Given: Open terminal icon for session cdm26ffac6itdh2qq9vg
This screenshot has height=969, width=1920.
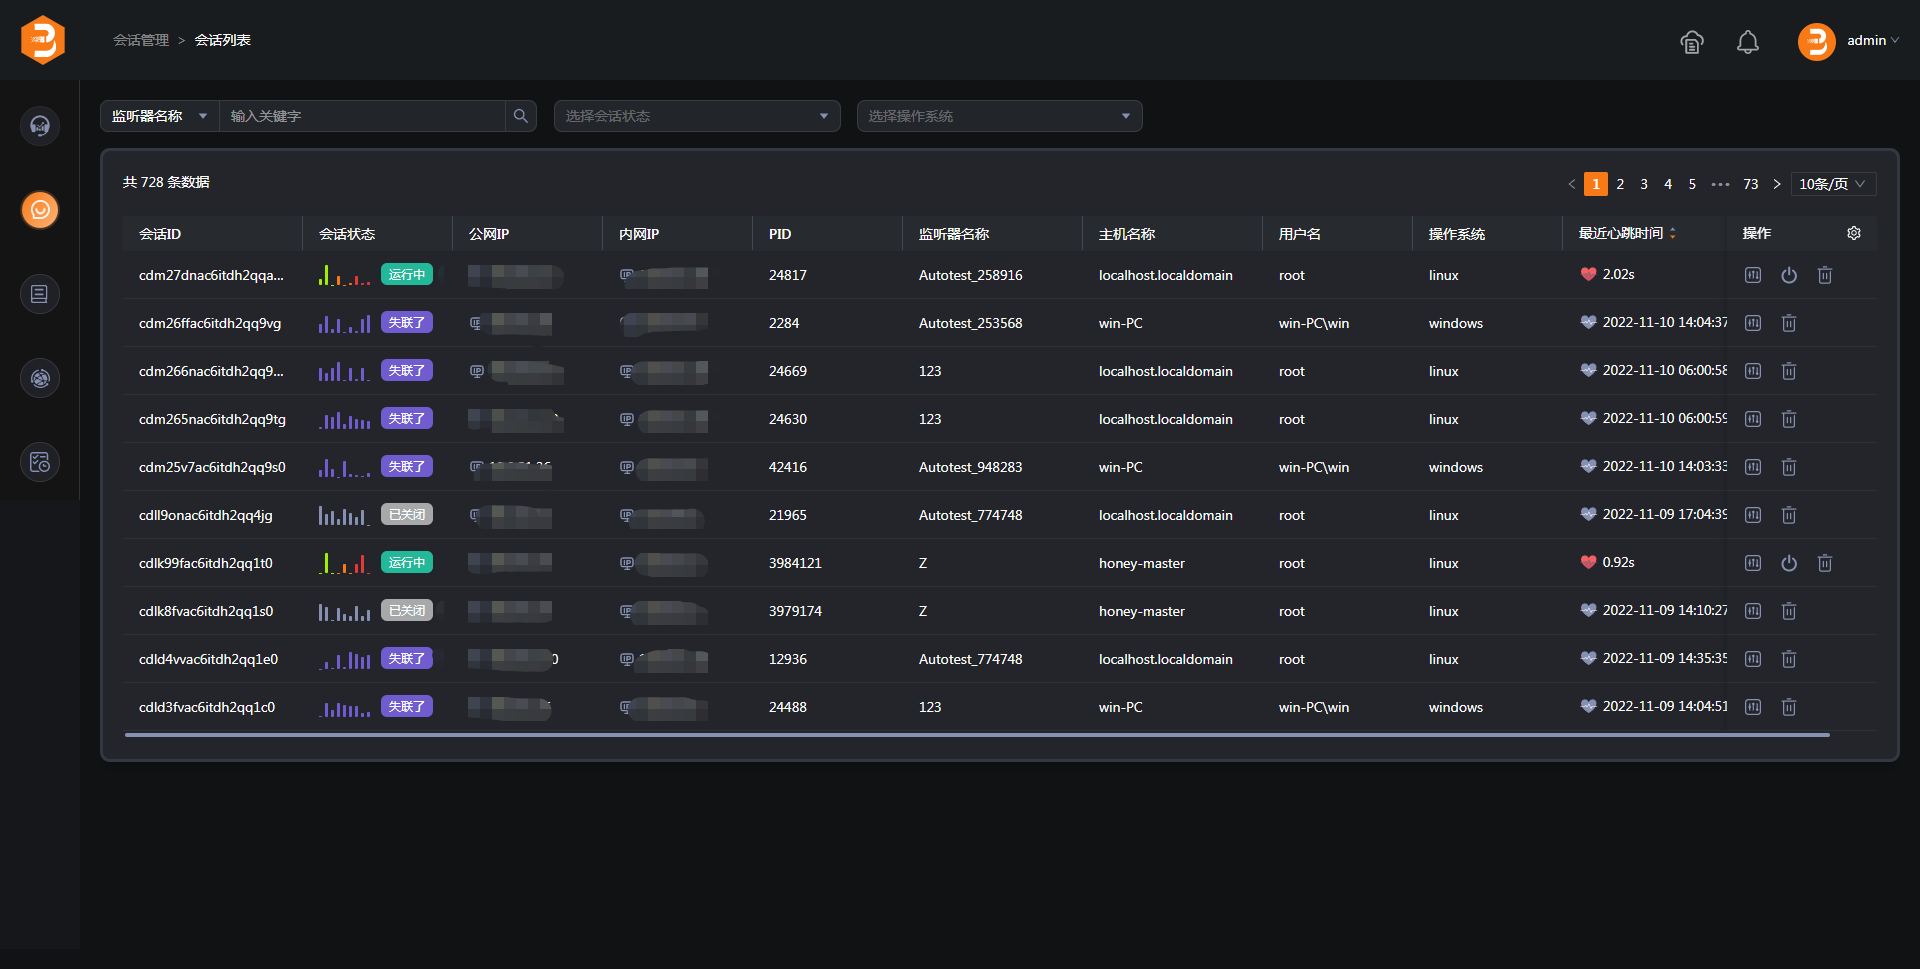Looking at the screenshot, I should coord(1753,323).
